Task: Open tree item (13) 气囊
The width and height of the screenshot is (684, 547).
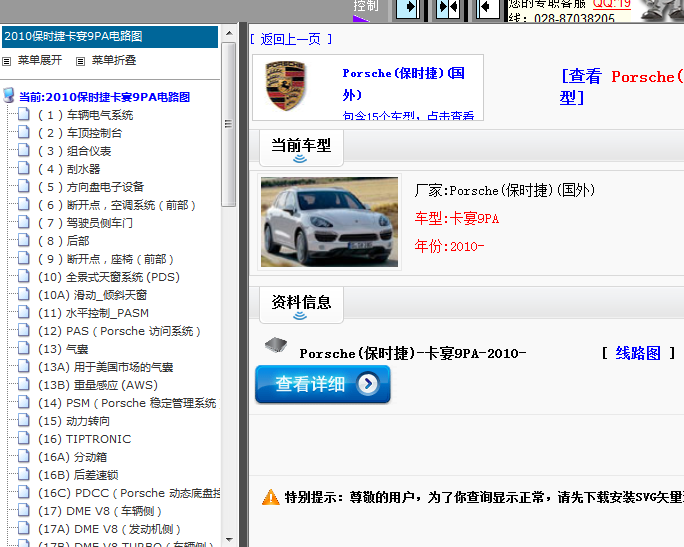Action: pos(63,349)
